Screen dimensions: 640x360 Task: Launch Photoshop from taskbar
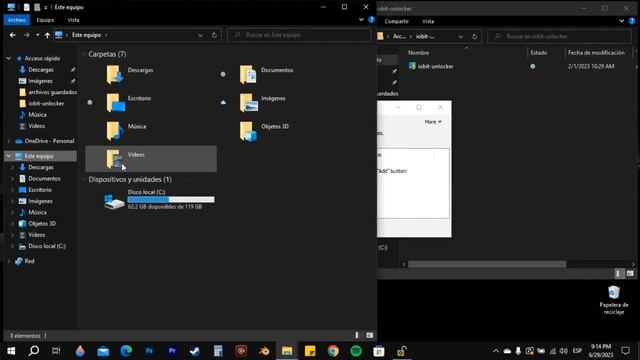(149, 351)
